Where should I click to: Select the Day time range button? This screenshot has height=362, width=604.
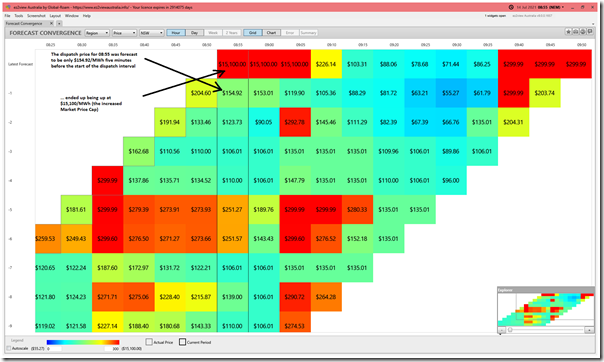[195, 33]
